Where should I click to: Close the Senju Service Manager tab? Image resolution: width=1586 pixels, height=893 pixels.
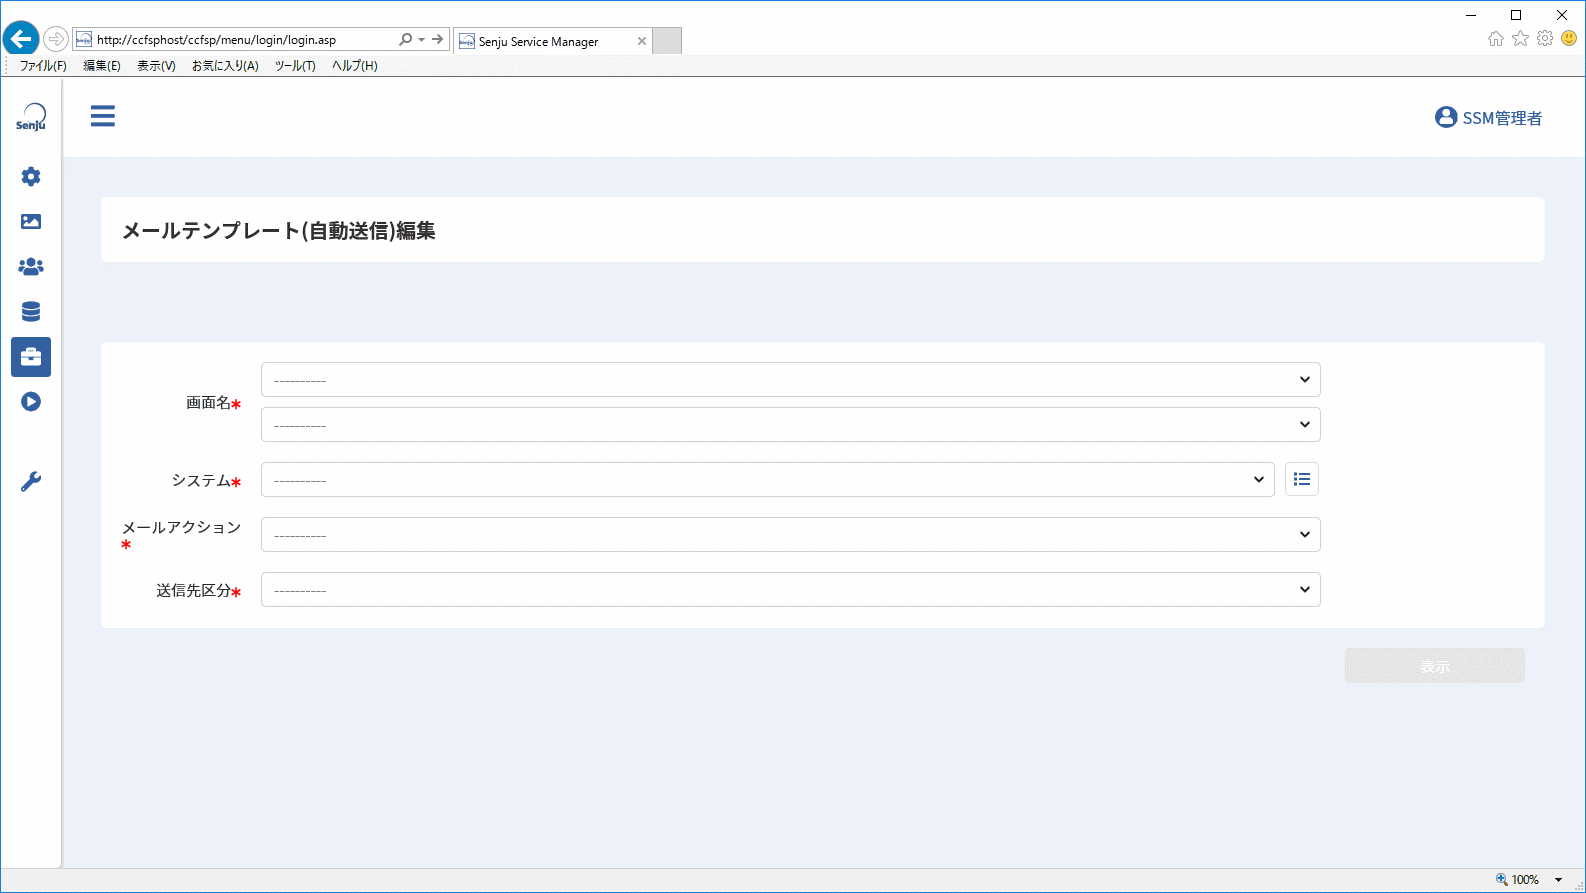pyautogui.click(x=642, y=41)
